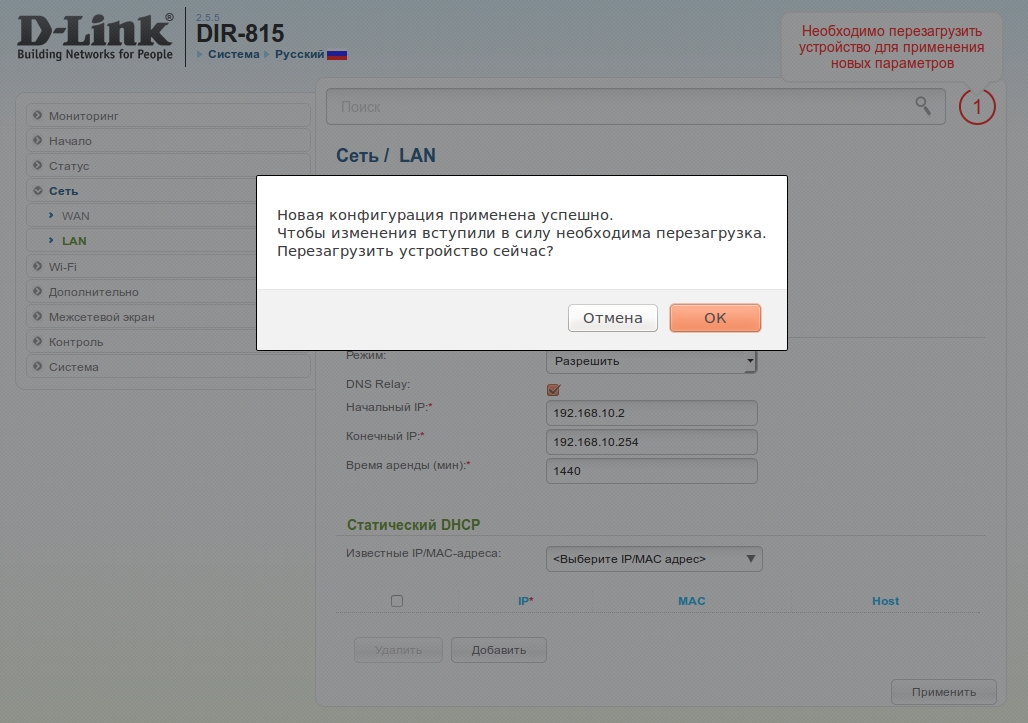Image resolution: width=1028 pixels, height=723 pixels.
Task: Open the Режим dropdown set to Разрешить
Action: click(x=651, y=361)
